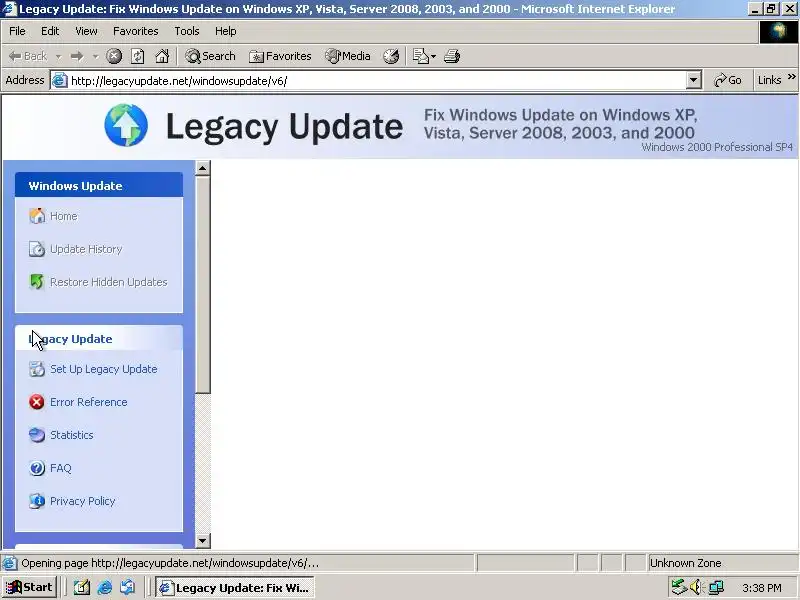Open the Home sidebar link
This screenshot has width=800, height=600.
pyautogui.click(x=64, y=216)
